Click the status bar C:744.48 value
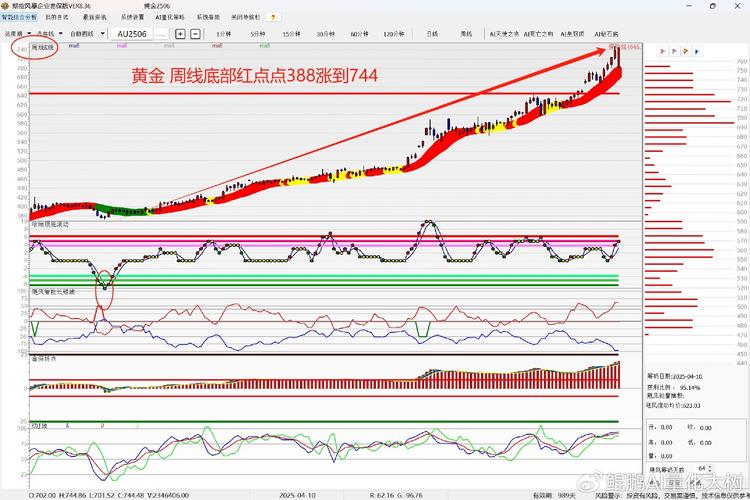Viewport: 750px width, 500px height. [x=131, y=495]
